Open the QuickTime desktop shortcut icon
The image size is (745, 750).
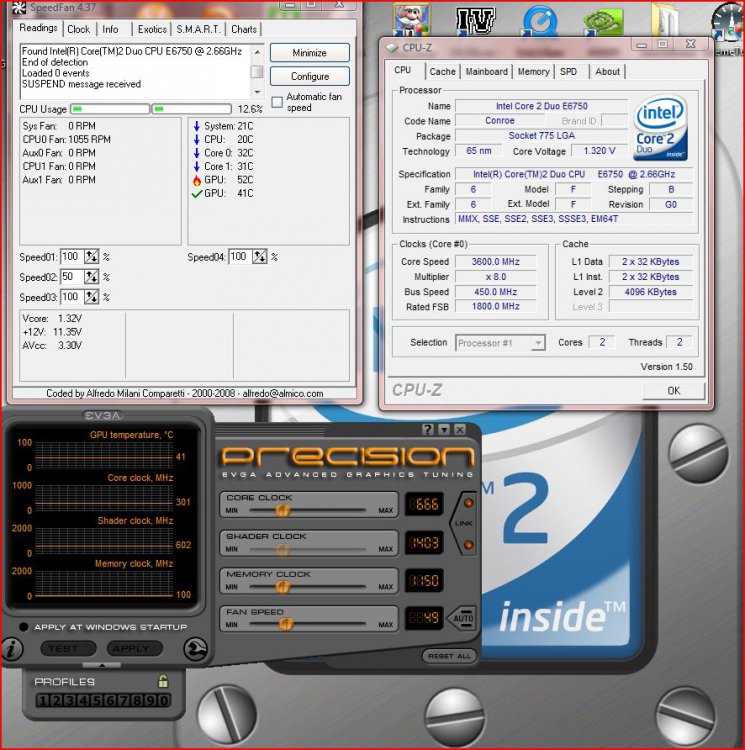(x=540, y=20)
